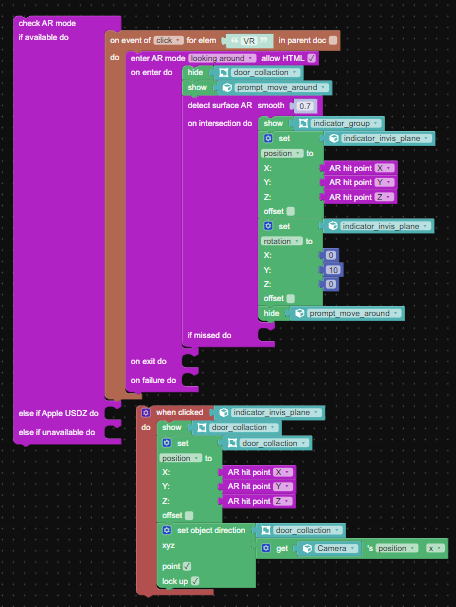Viewport: 456px width, 607px height.
Task: Click gear icon on 'set object direction' block
Action: point(166,530)
